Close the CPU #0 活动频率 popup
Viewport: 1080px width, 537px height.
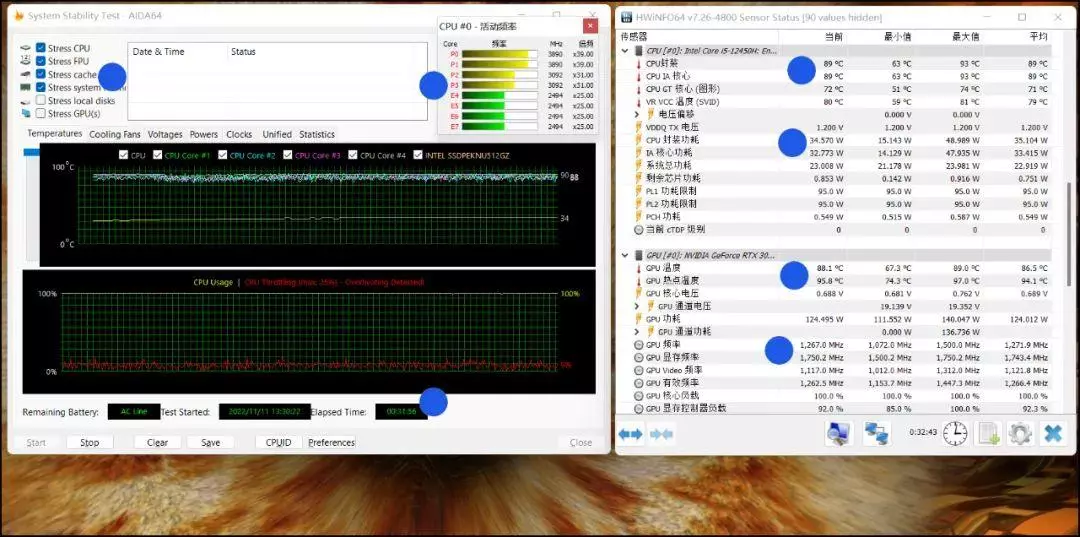click(590, 26)
